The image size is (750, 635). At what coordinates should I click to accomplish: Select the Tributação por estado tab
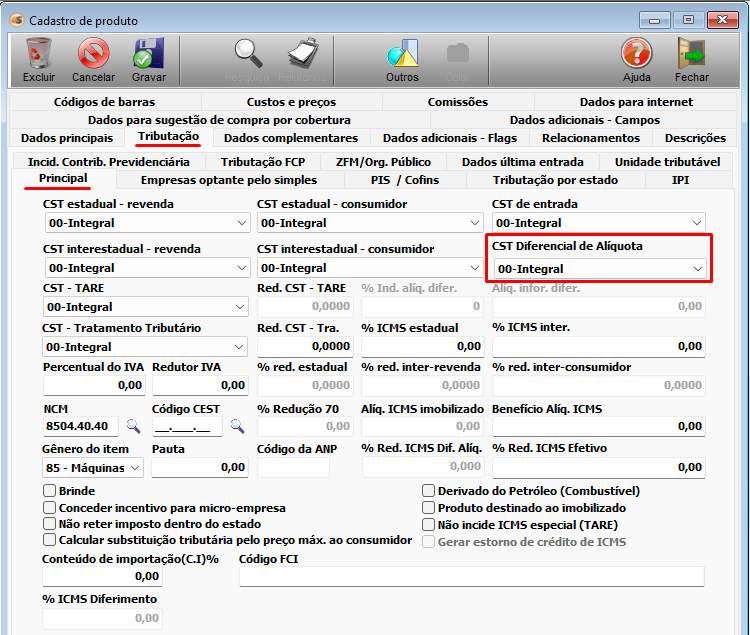[x=555, y=180]
